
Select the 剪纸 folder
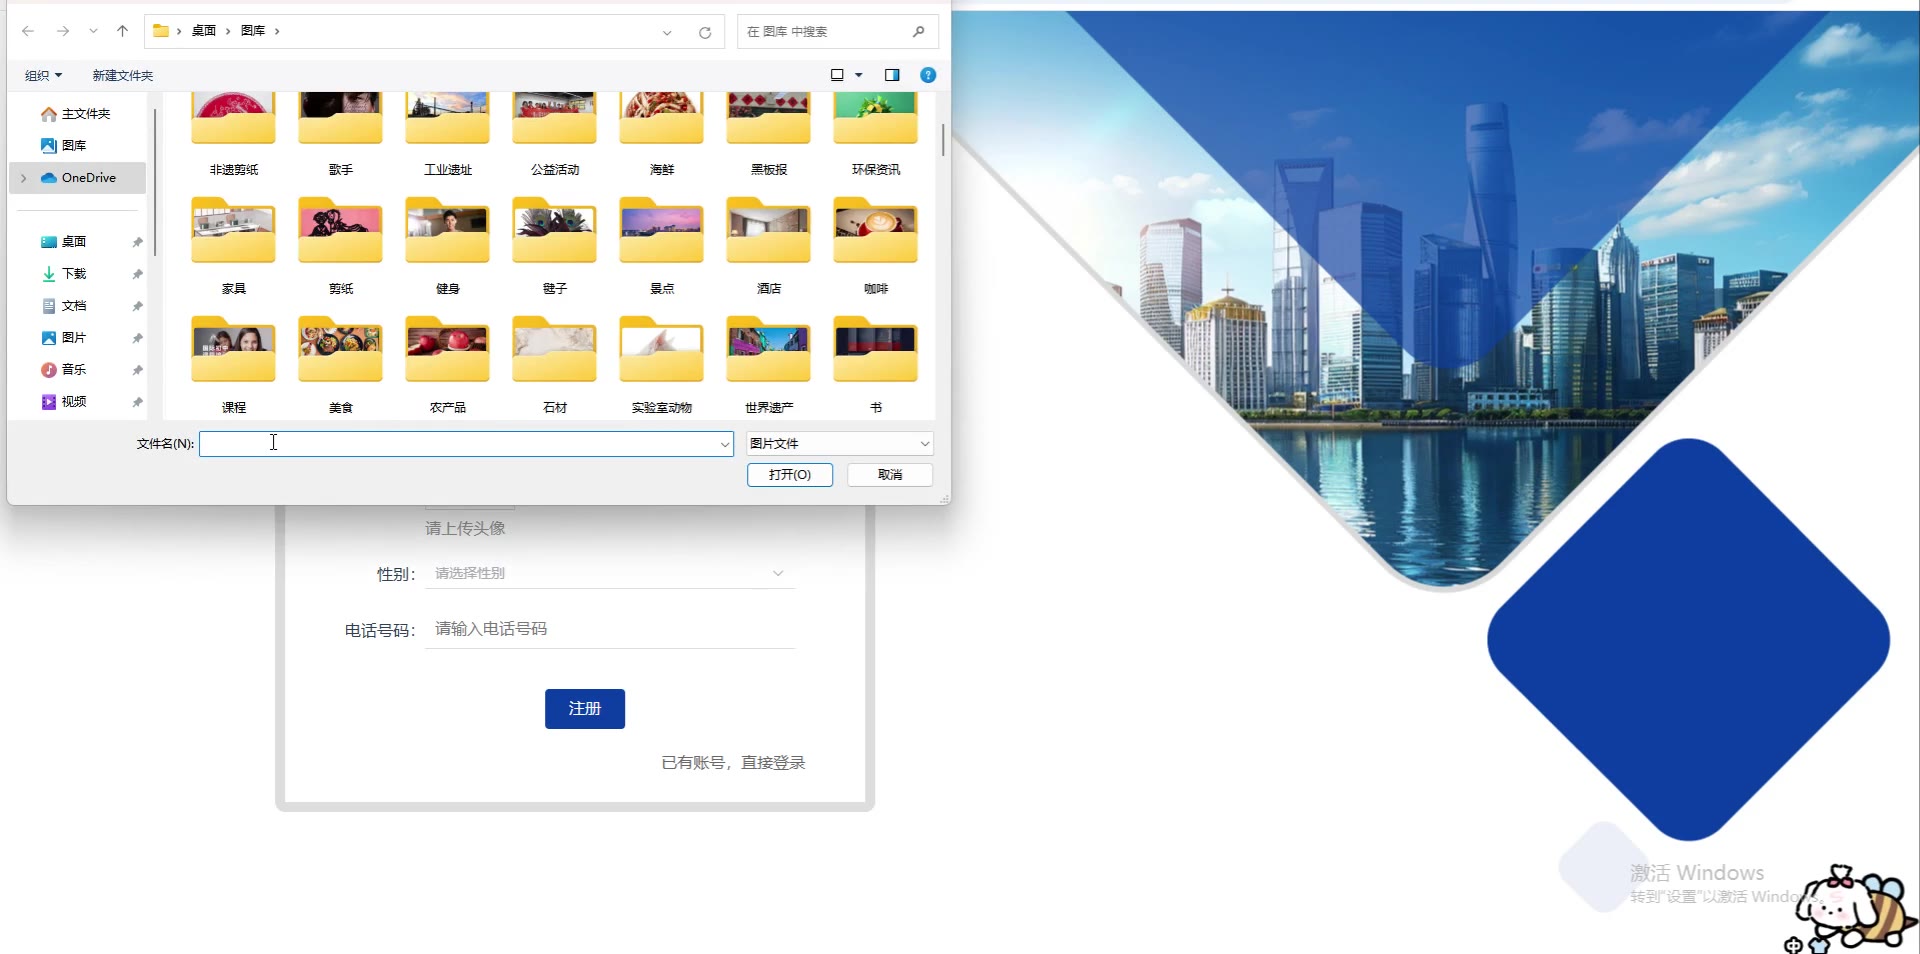tap(340, 245)
